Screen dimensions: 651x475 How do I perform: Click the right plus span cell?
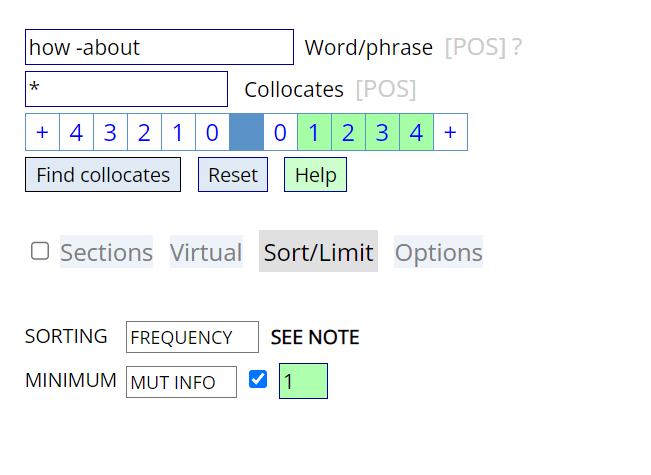(x=450, y=132)
